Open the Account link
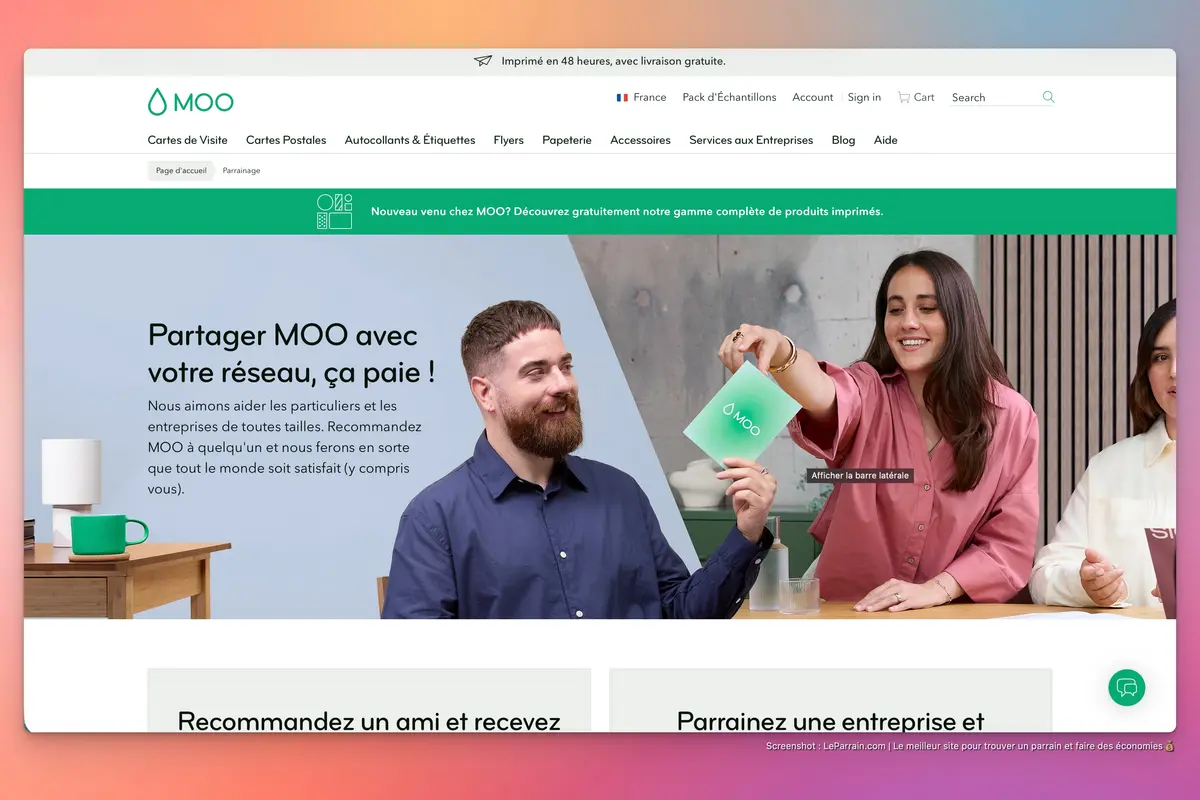 pyautogui.click(x=812, y=97)
